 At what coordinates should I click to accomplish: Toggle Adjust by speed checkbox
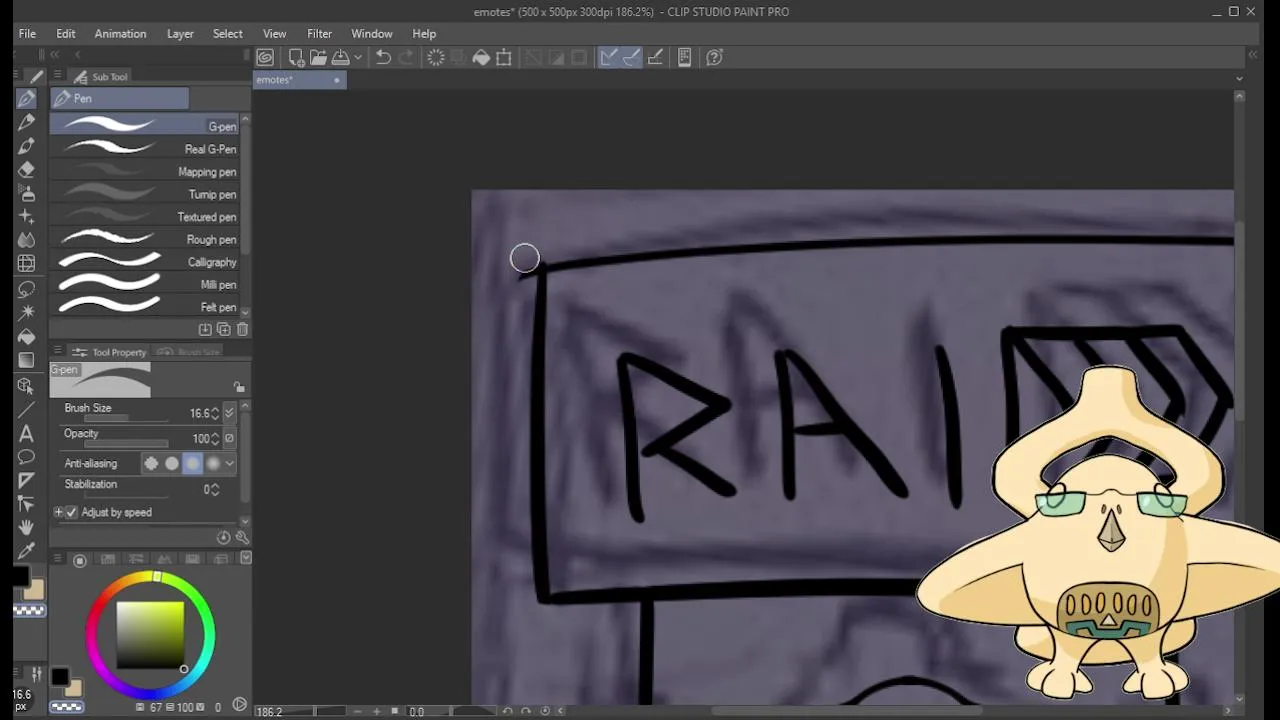click(x=71, y=512)
